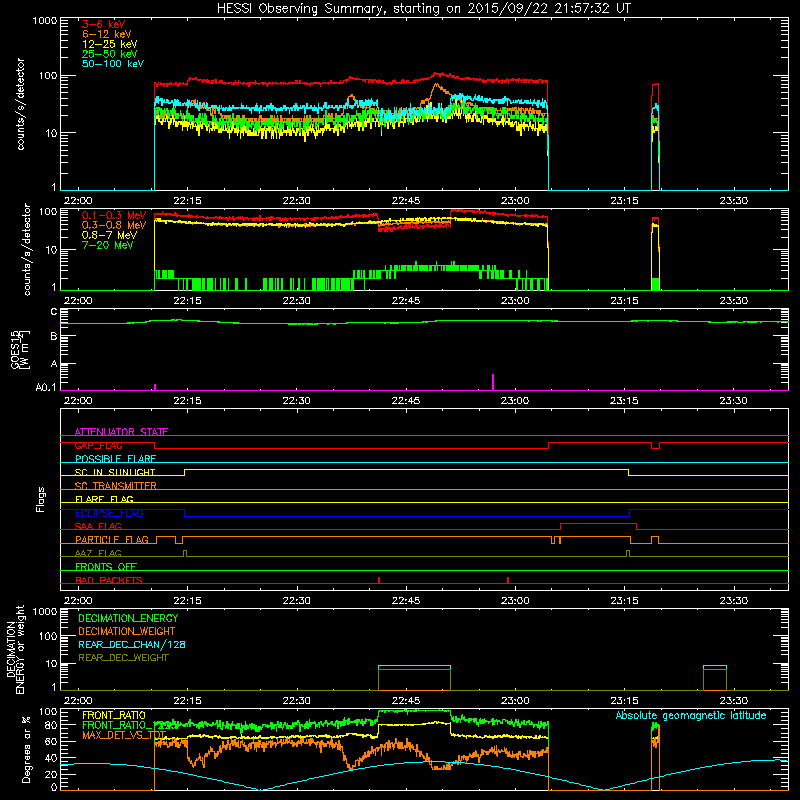Viewport: 800px width, 800px height.
Task: Click the magenta spike before 23:00 in GOES panel
Action: (493, 382)
